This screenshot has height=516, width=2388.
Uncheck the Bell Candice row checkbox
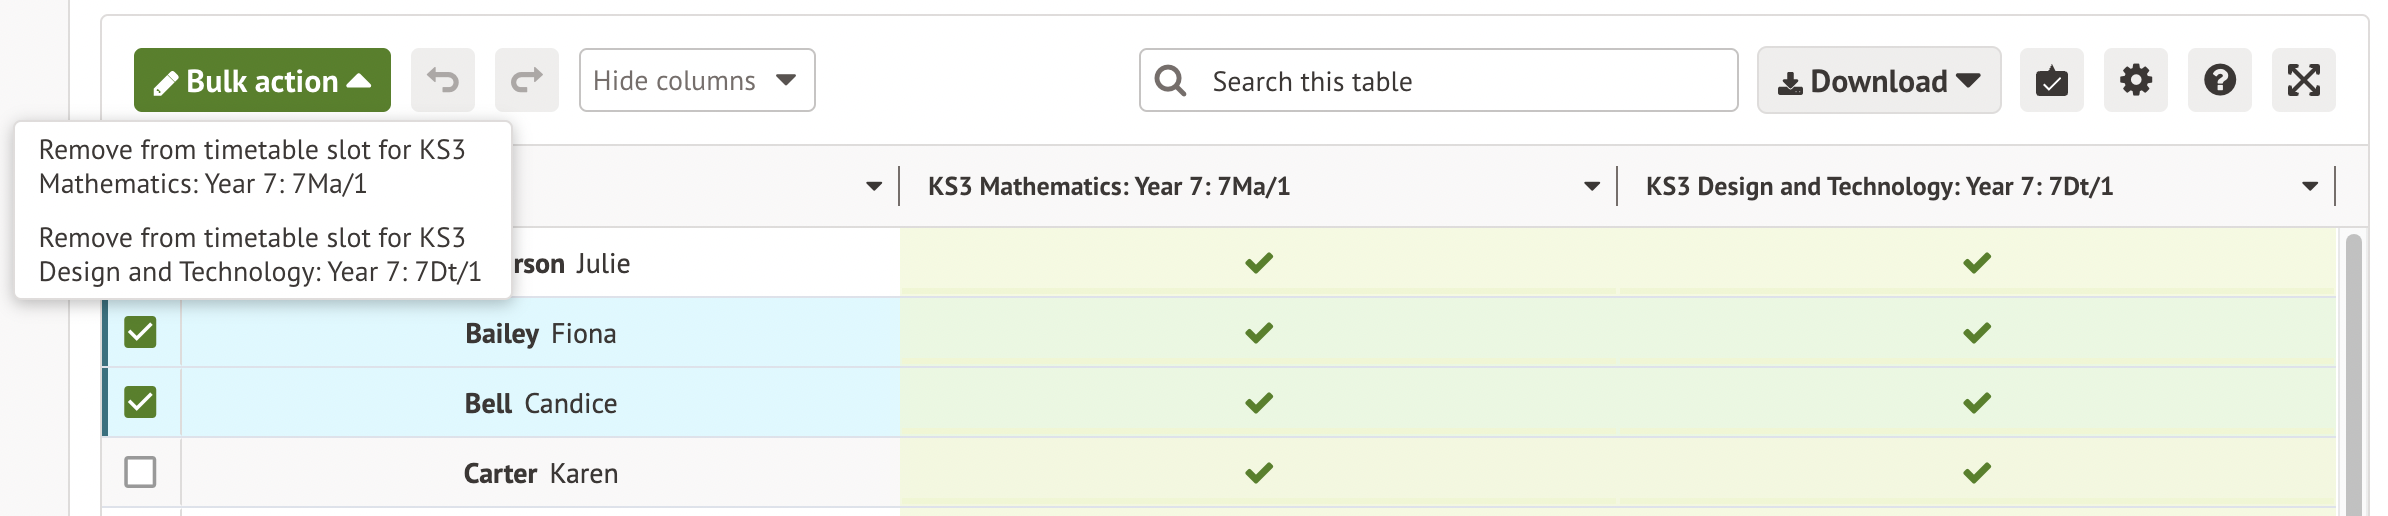tap(140, 402)
